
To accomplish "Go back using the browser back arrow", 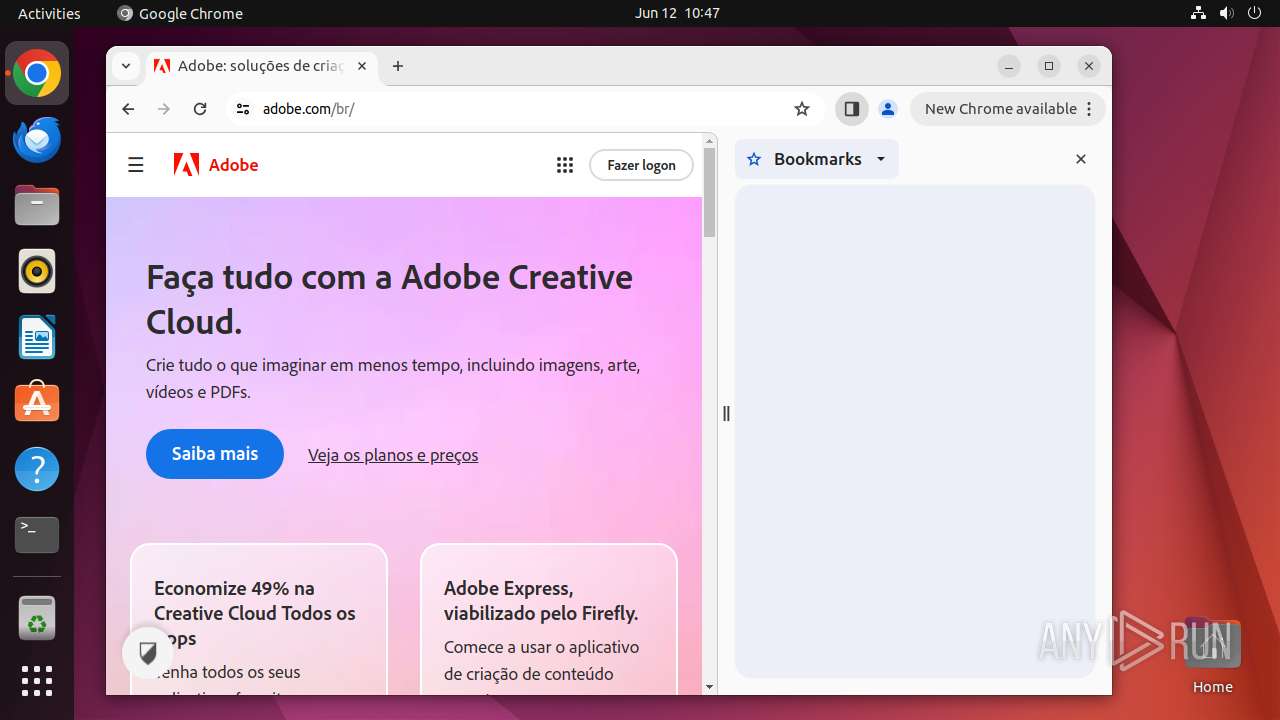I will click(128, 109).
